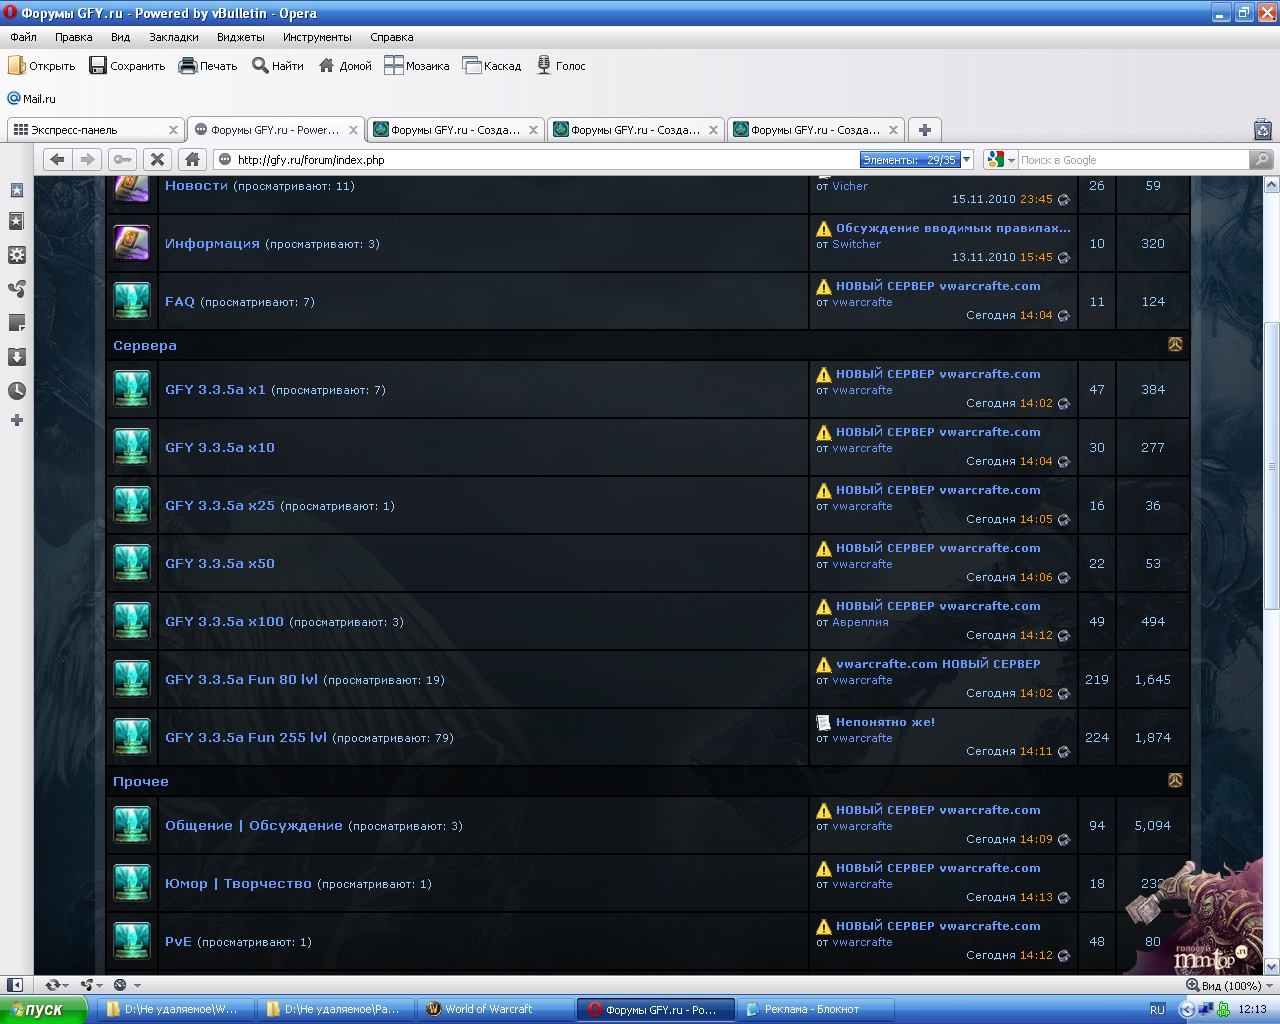Click the Открыть toolbar icon
The width and height of the screenshot is (1280, 1024).
tap(16, 65)
